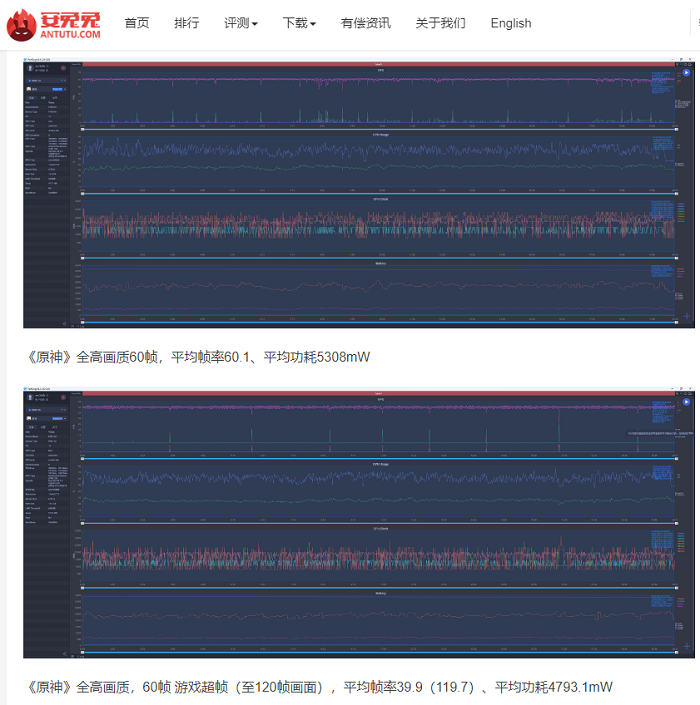Click blue play button in first screenshot
The width and height of the screenshot is (700, 705).
[x=686, y=73]
